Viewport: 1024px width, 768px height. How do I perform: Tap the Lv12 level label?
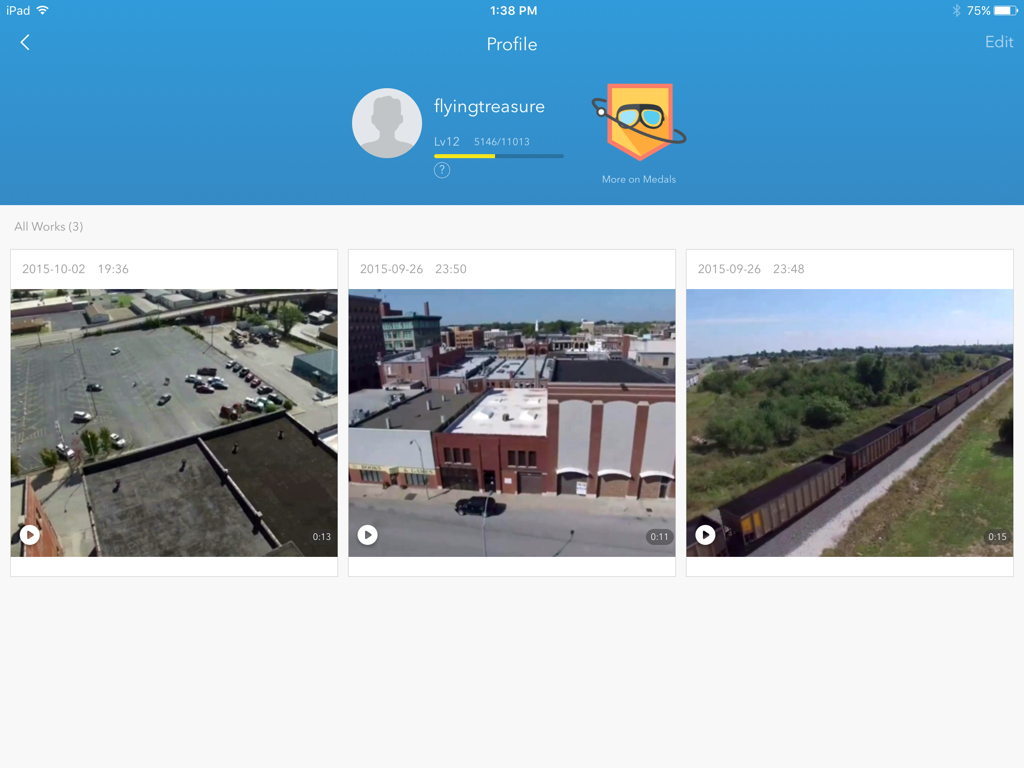[447, 142]
